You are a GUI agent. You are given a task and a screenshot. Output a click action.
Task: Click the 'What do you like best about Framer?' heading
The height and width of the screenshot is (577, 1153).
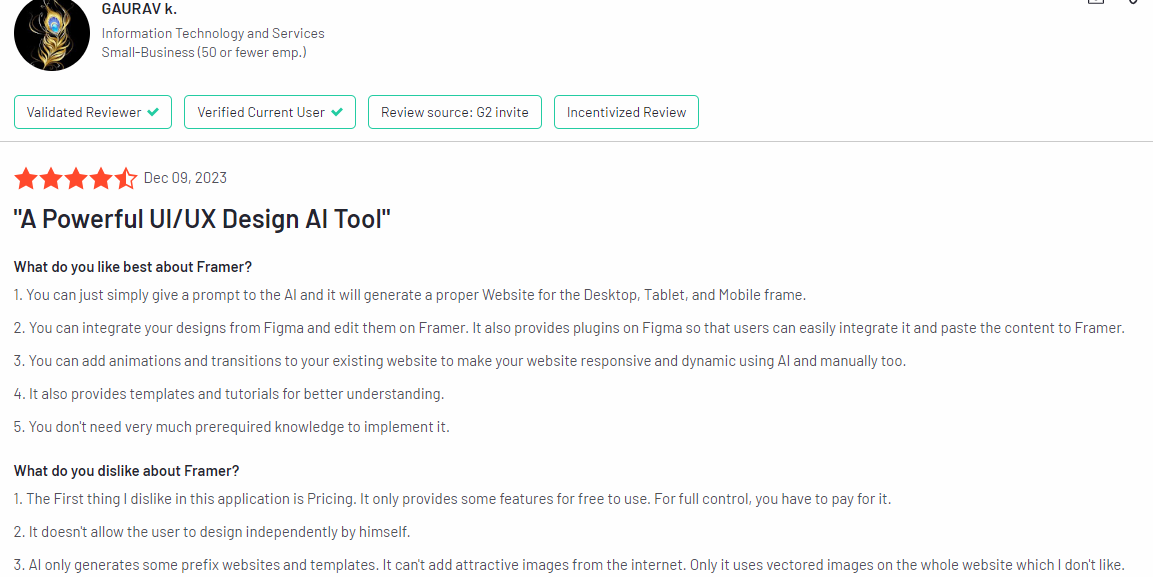point(133,267)
